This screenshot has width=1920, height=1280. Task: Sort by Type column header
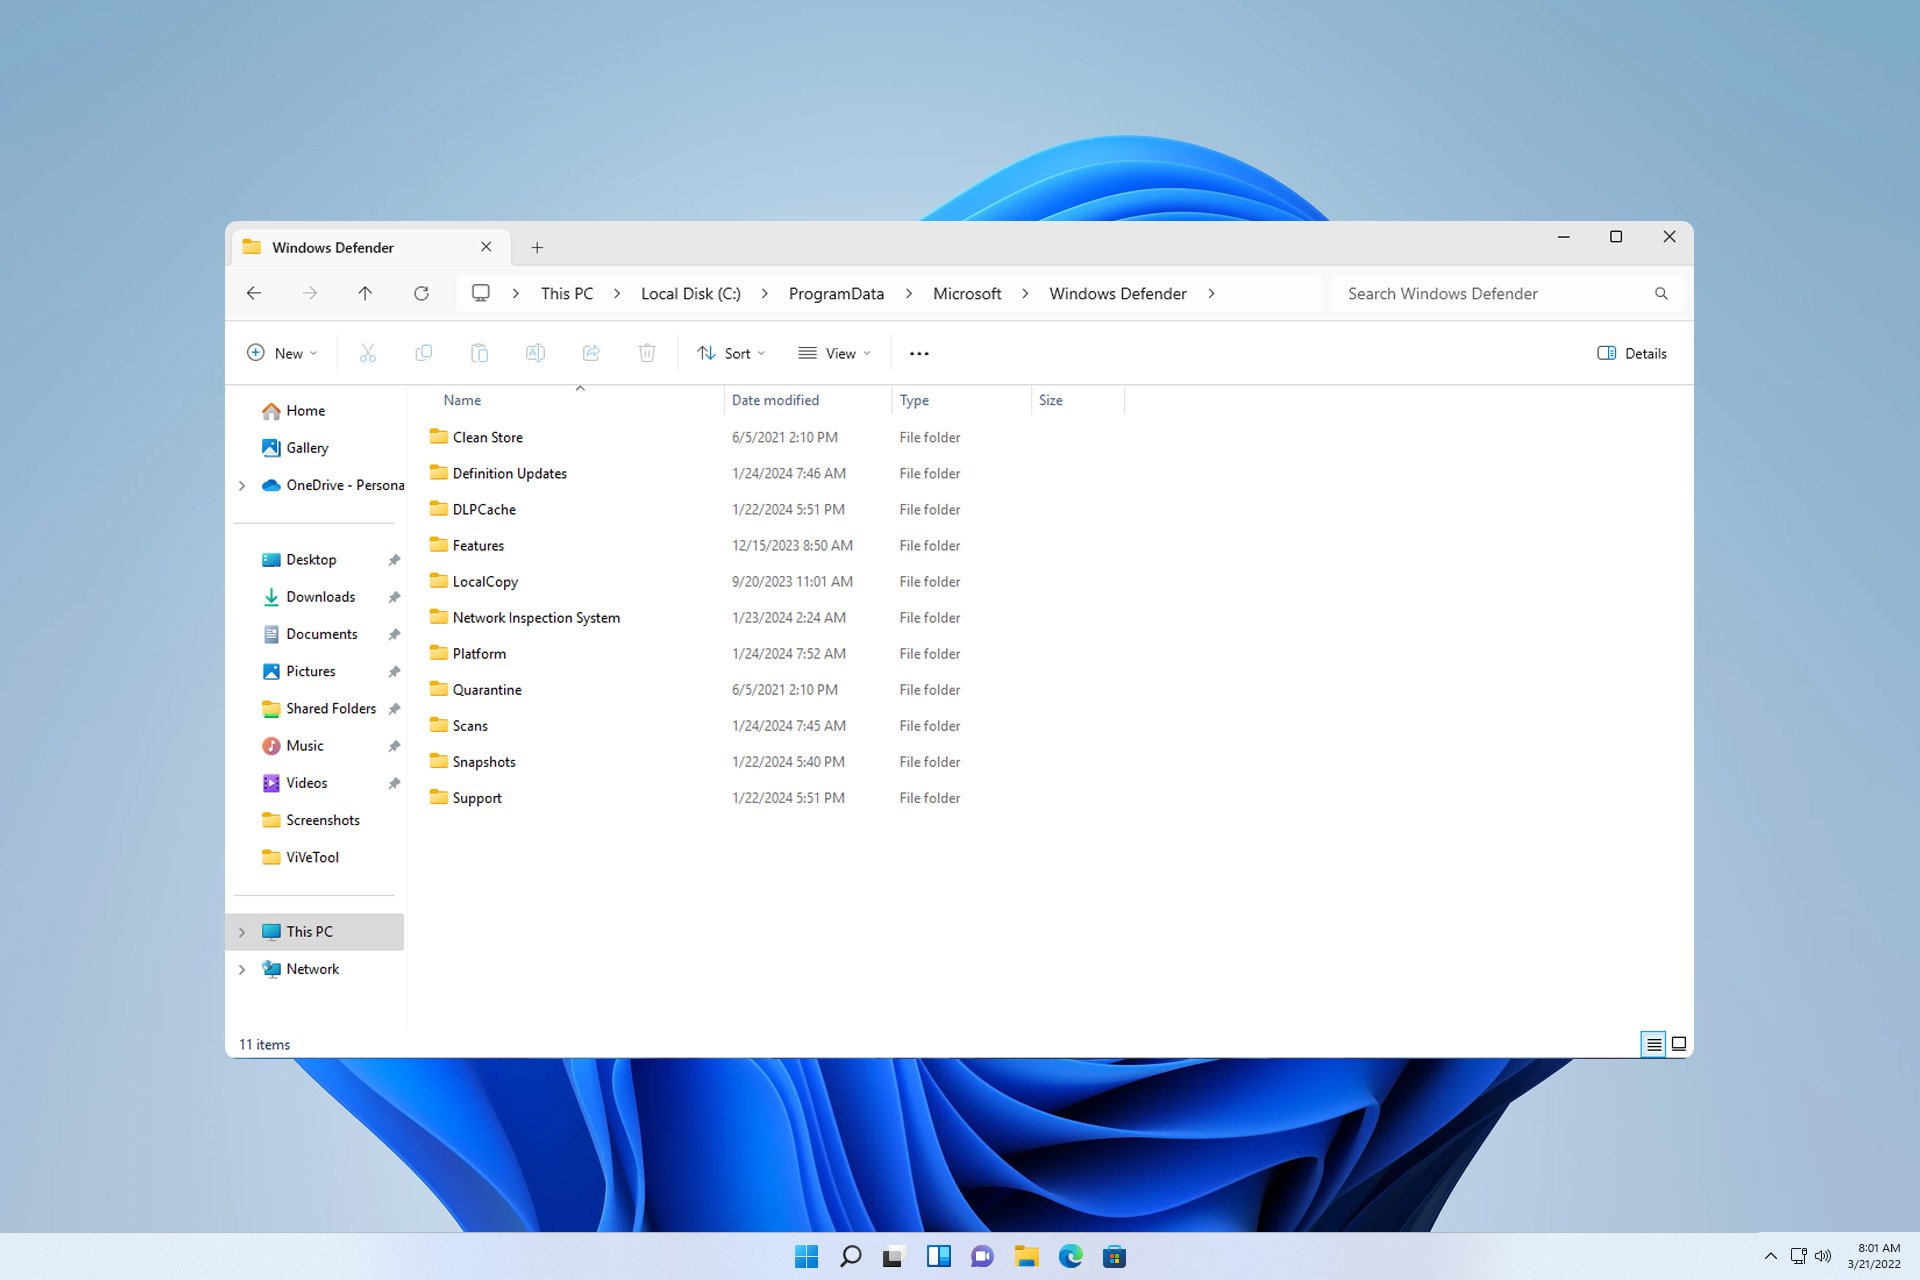click(x=961, y=400)
